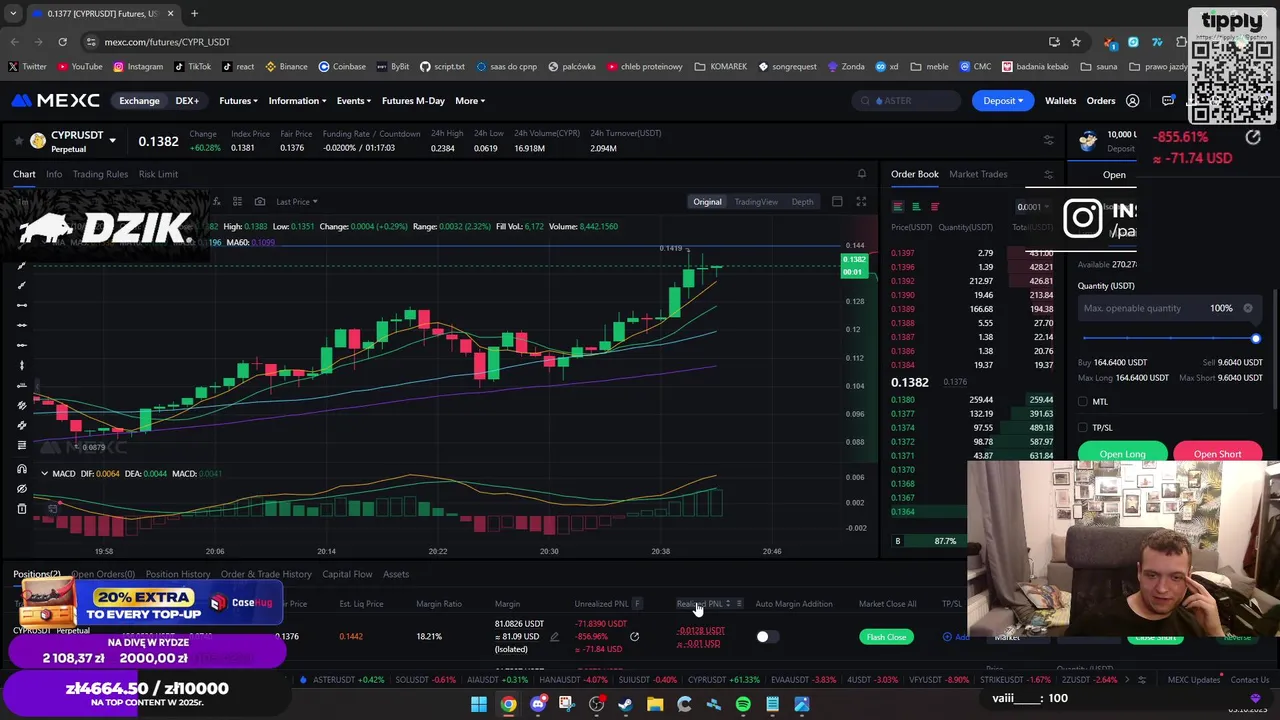This screenshot has height=720, width=1280.
Task: Open the chart alert bell icon
Action: 862,174
